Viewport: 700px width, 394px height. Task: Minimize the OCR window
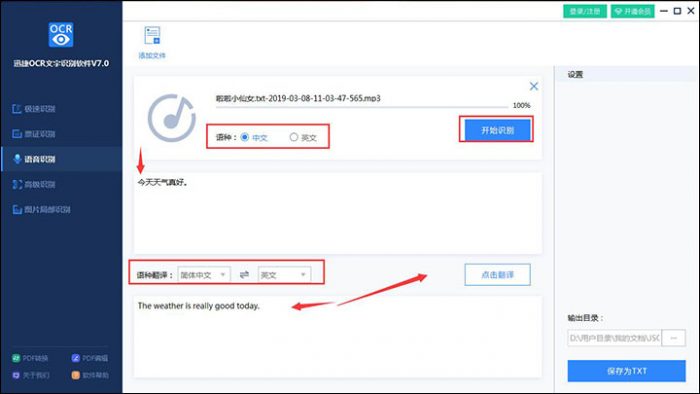(x=664, y=11)
